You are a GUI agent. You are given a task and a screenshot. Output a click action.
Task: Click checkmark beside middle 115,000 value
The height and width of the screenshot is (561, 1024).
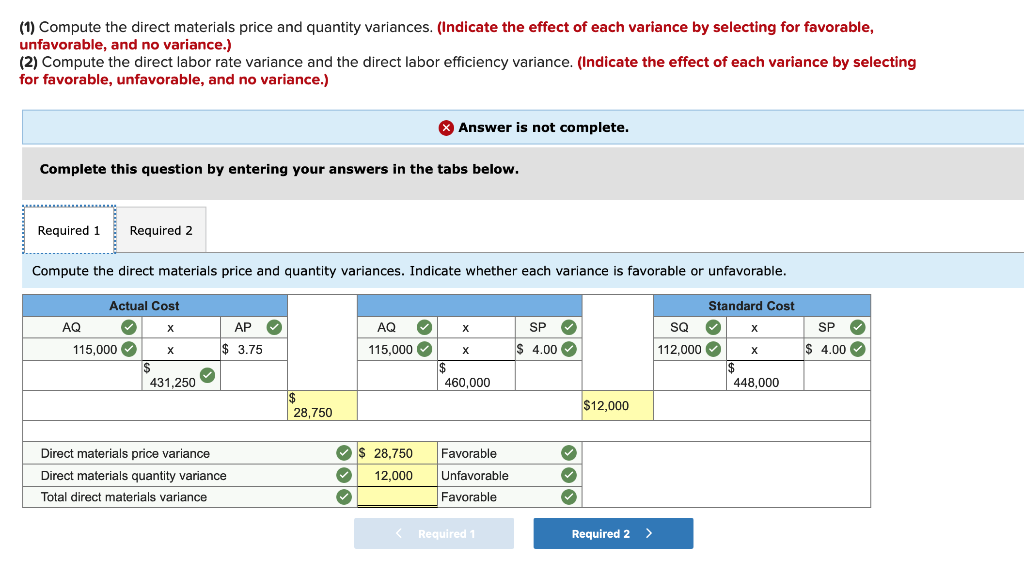click(424, 349)
